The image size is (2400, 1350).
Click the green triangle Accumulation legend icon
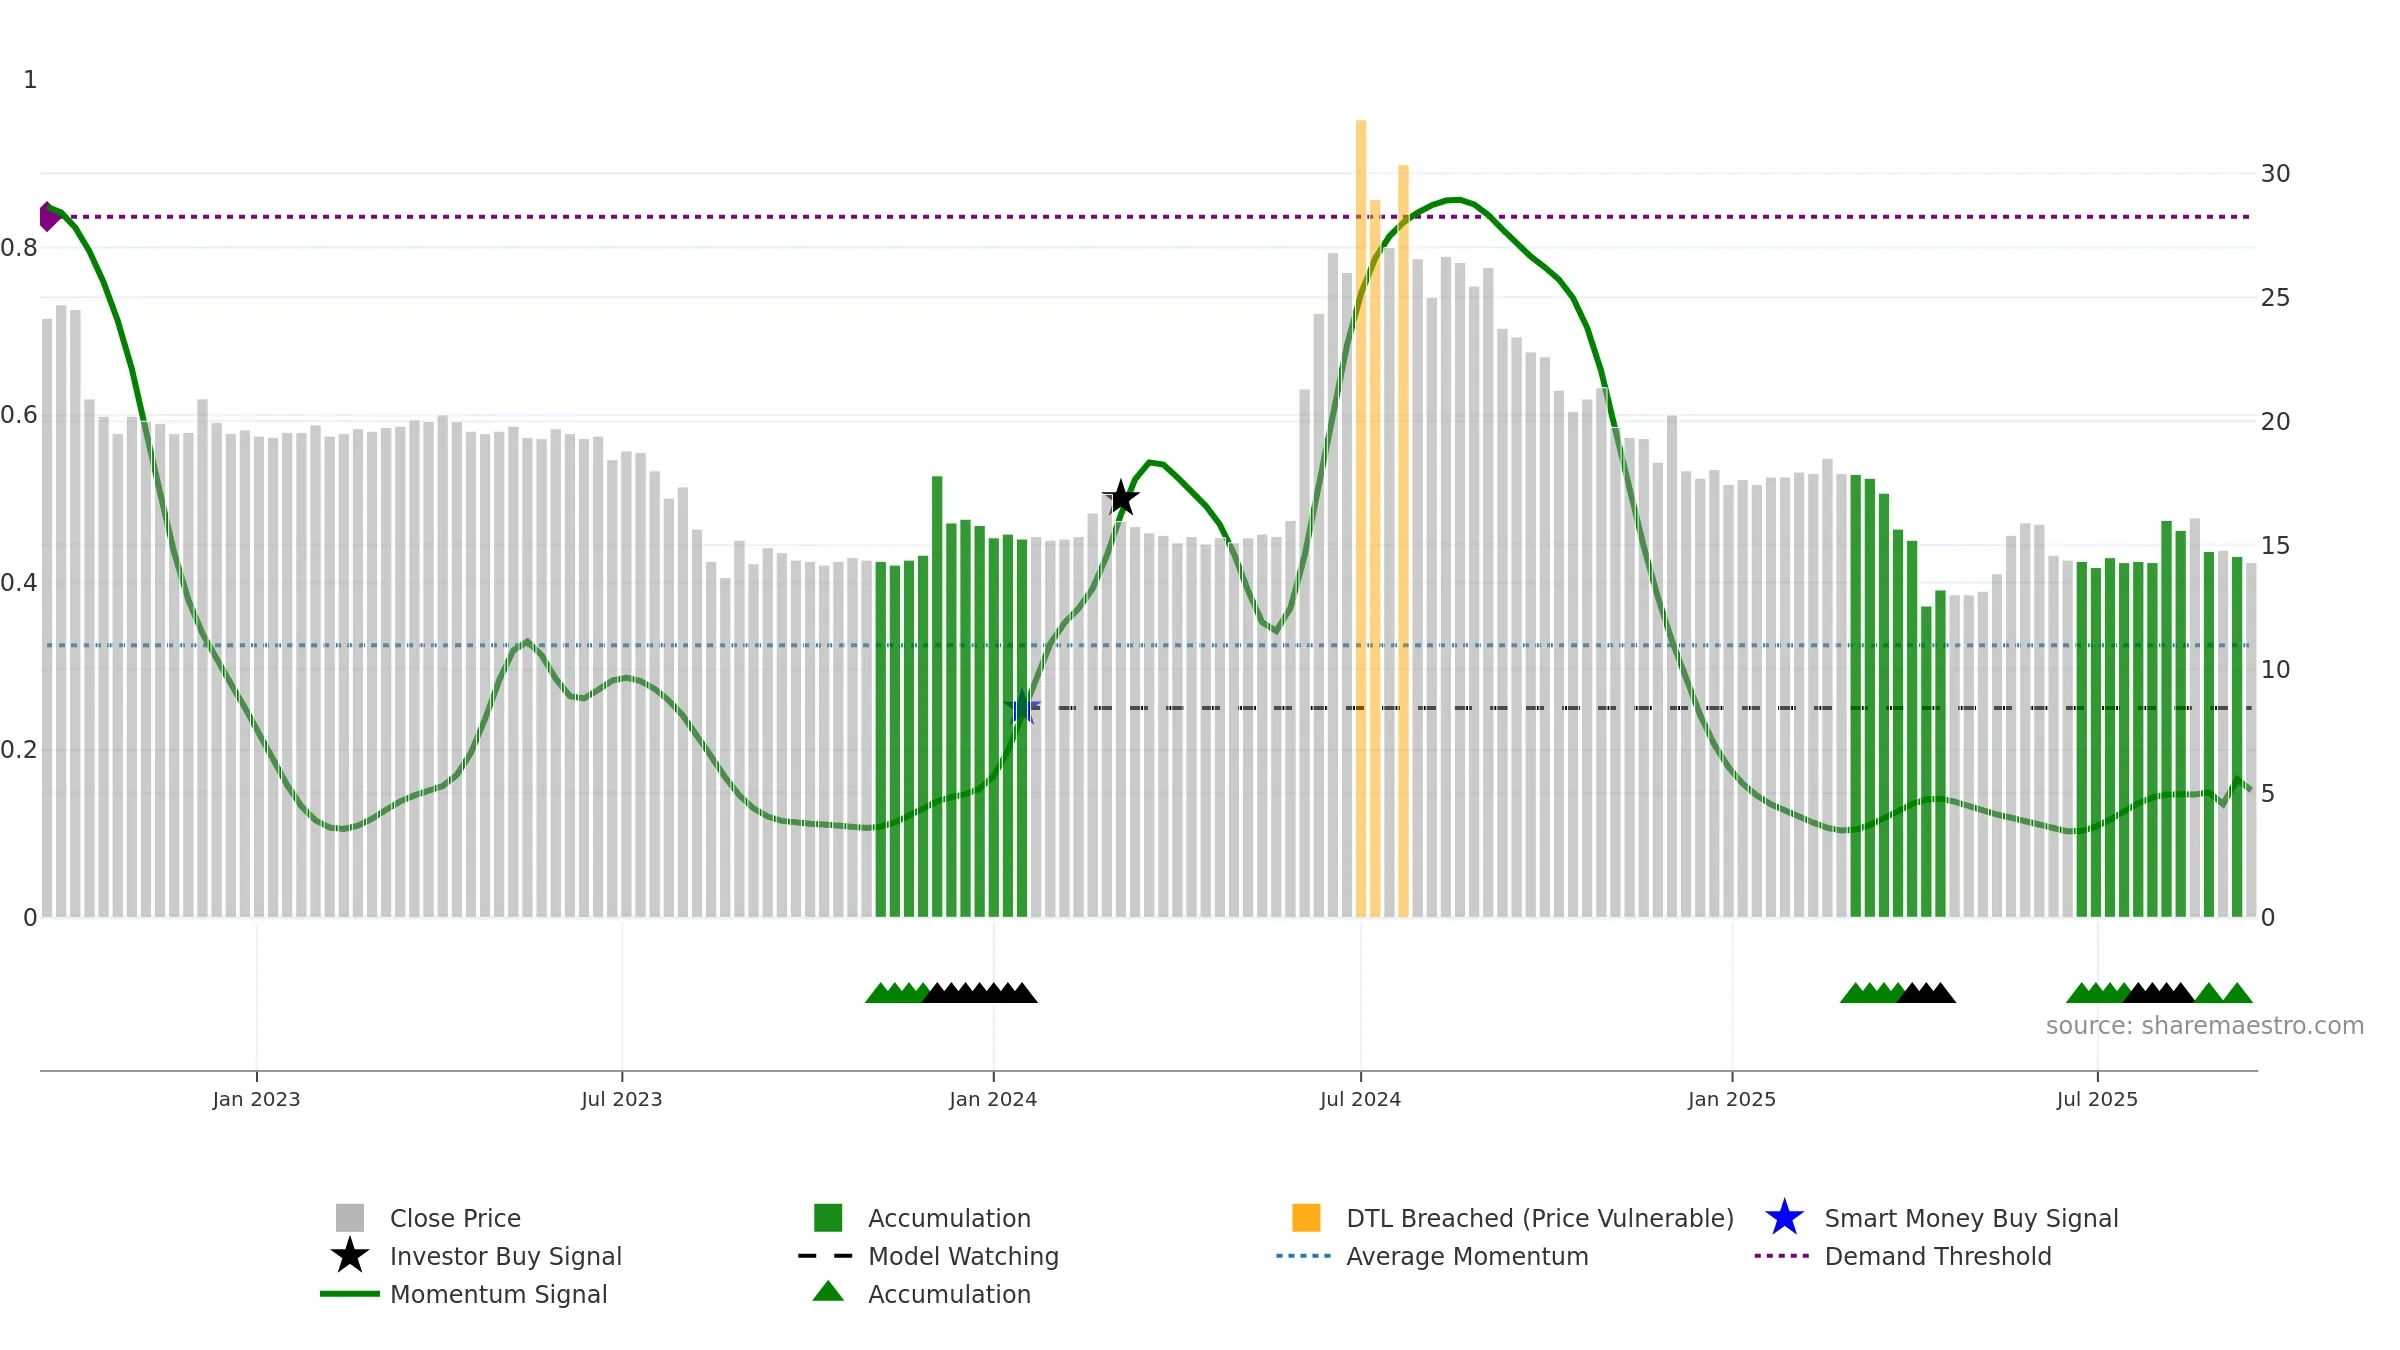[828, 1291]
